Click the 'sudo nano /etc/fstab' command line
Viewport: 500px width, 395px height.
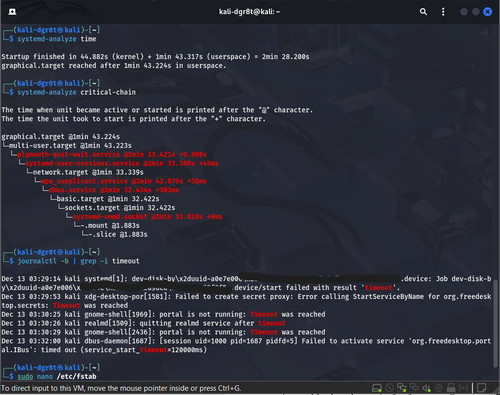pyautogui.click(x=57, y=376)
